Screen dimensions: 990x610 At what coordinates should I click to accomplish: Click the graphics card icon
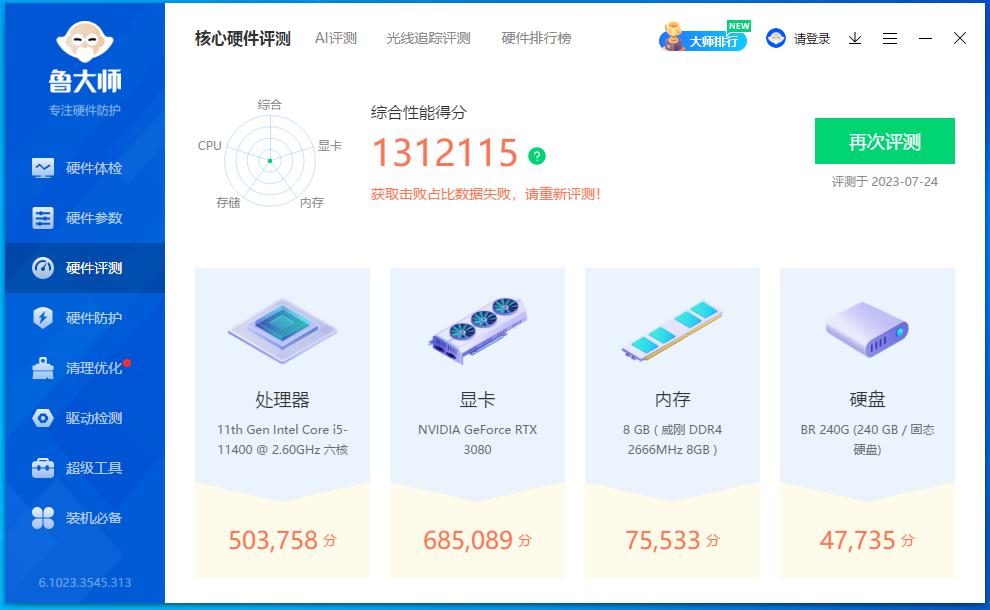point(477,330)
